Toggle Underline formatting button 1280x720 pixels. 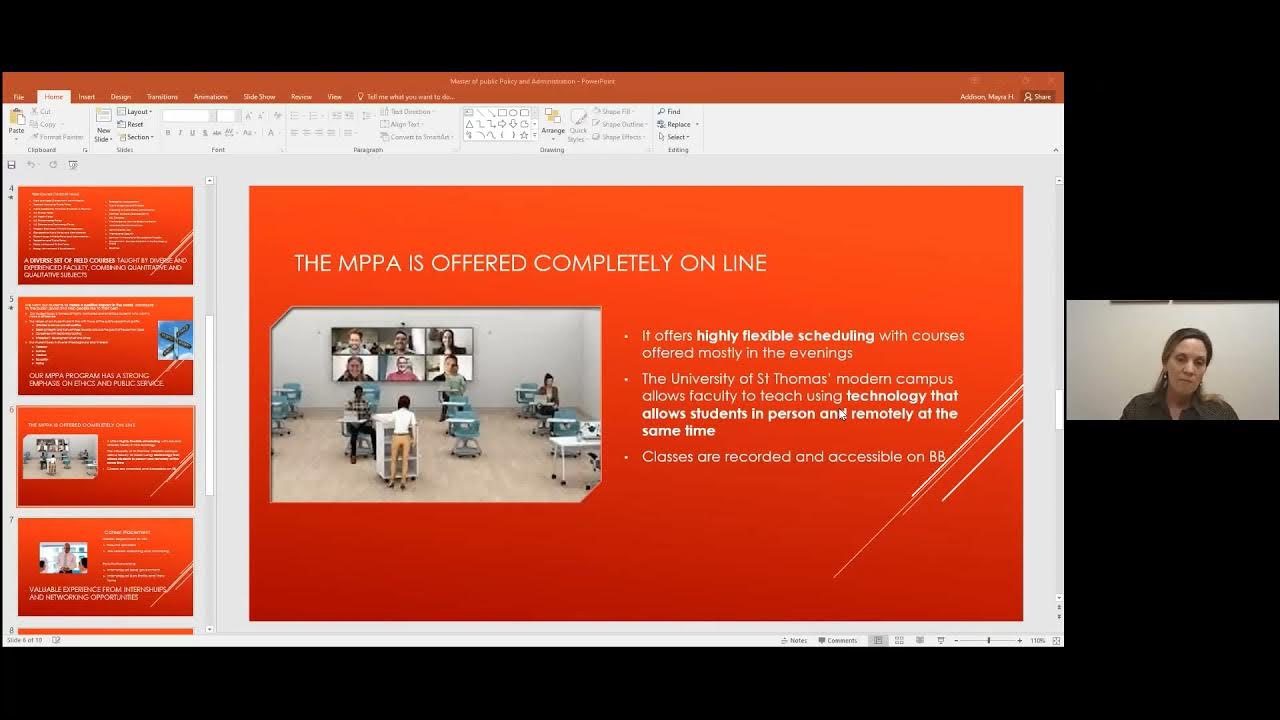[x=192, y=133]
